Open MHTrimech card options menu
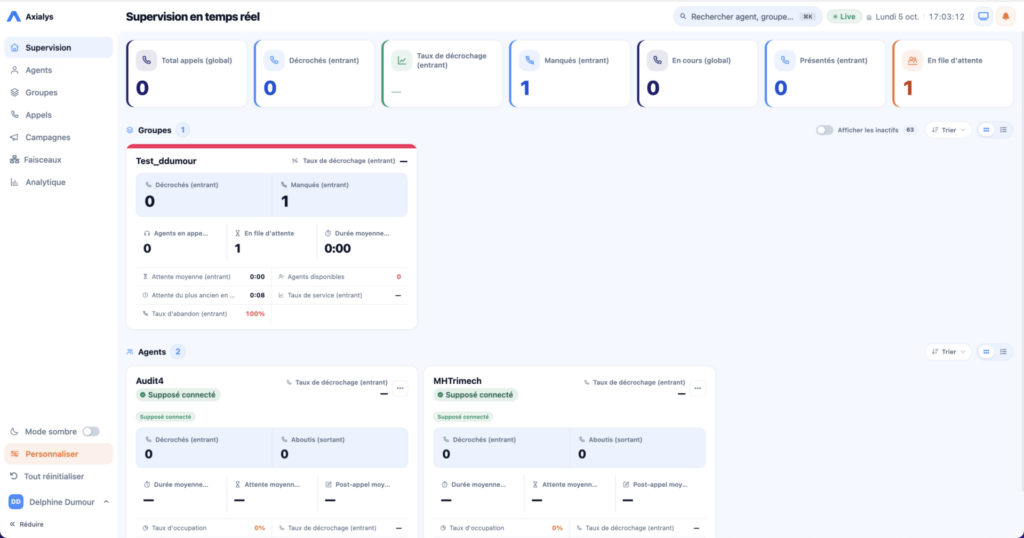 point(697,388)
